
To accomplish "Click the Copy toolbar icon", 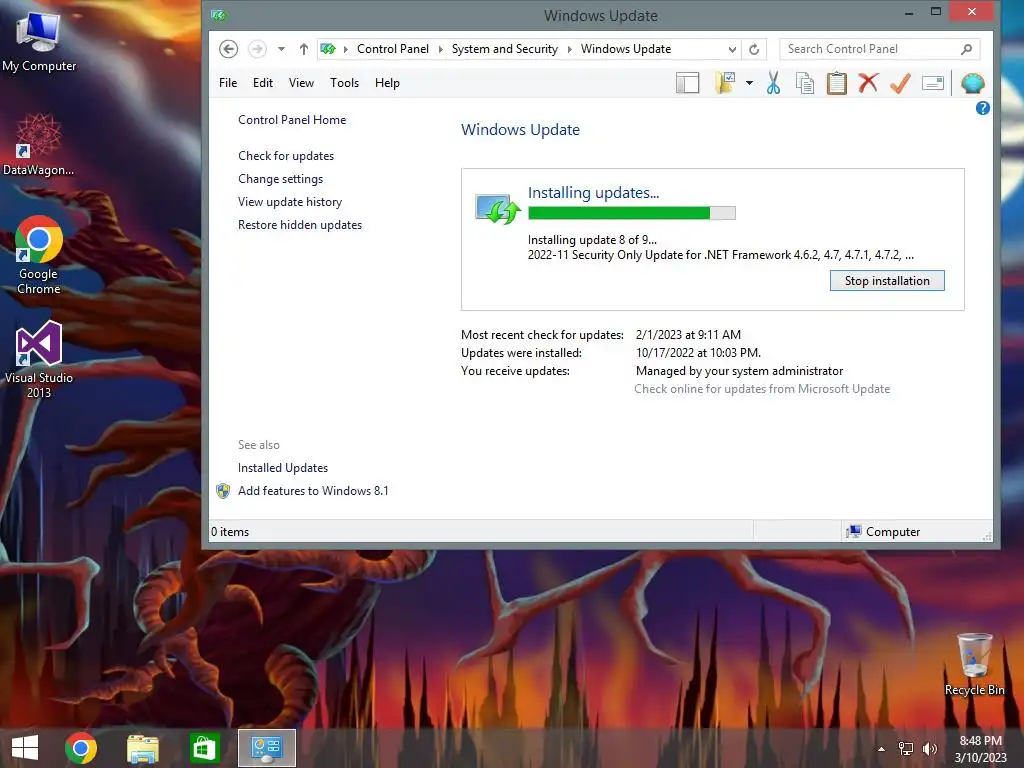I will [x=805, y=83].
